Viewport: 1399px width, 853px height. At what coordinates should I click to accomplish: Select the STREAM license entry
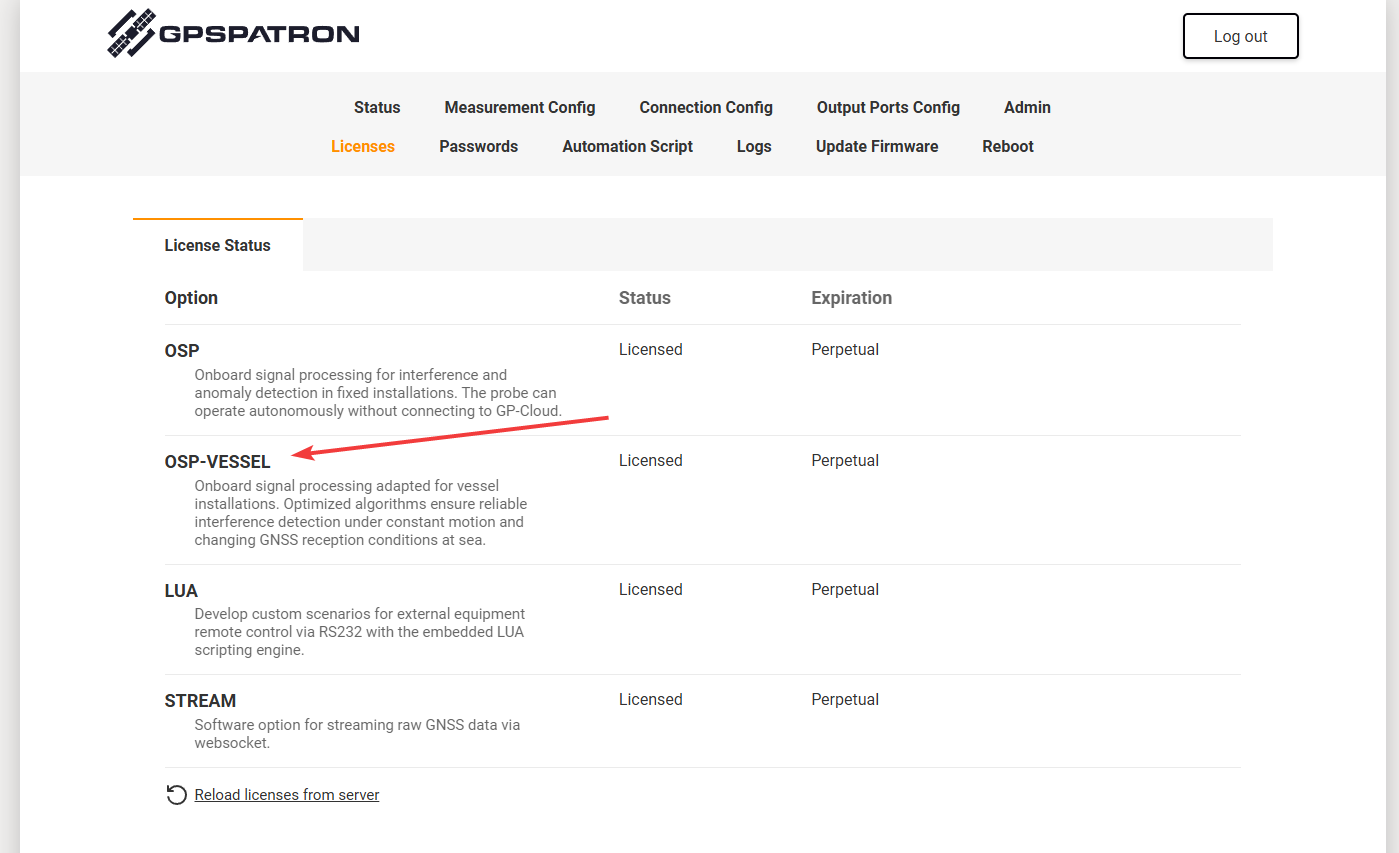(200, 700)
